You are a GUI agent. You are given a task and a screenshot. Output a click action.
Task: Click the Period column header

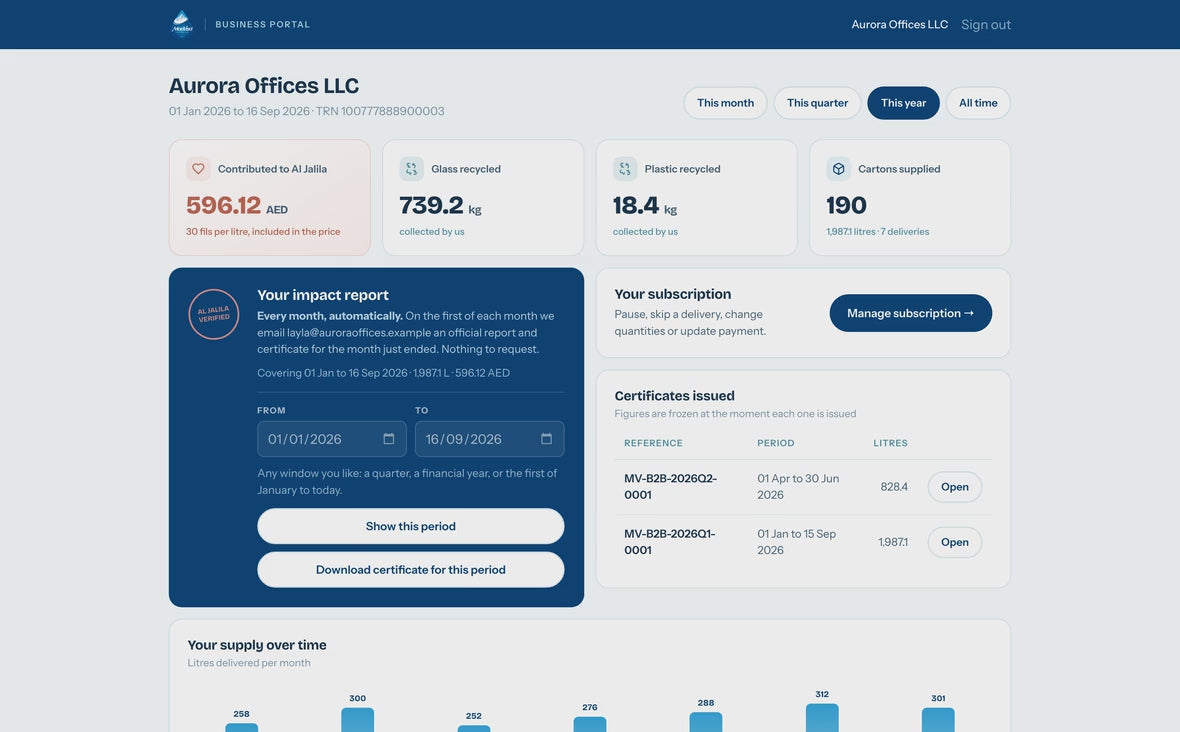pyautogui.click(x=775, y=443)
